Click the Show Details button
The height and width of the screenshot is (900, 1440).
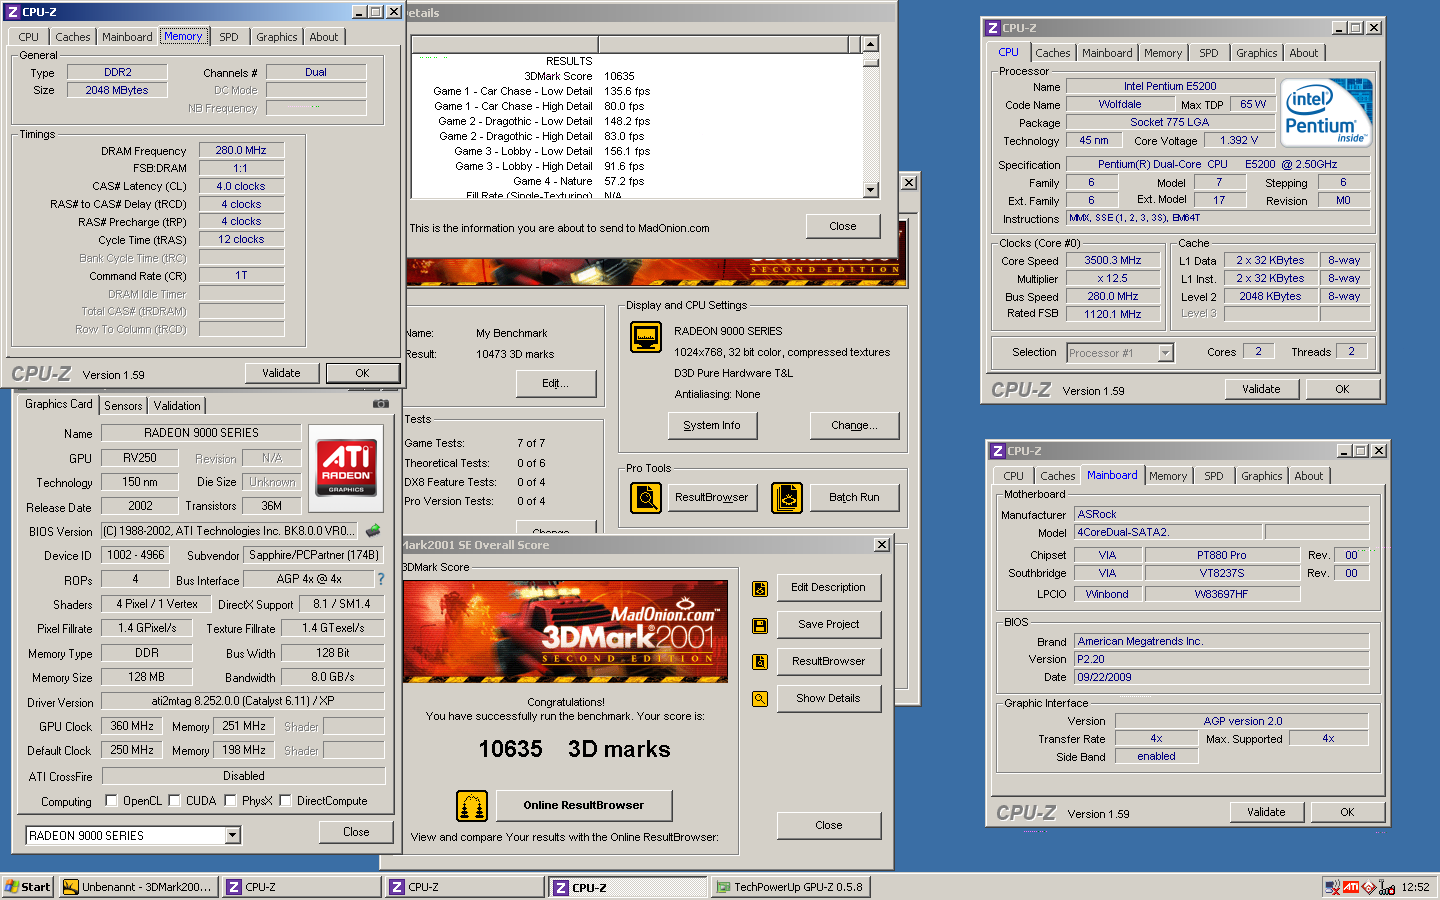[x=828, y=698]
